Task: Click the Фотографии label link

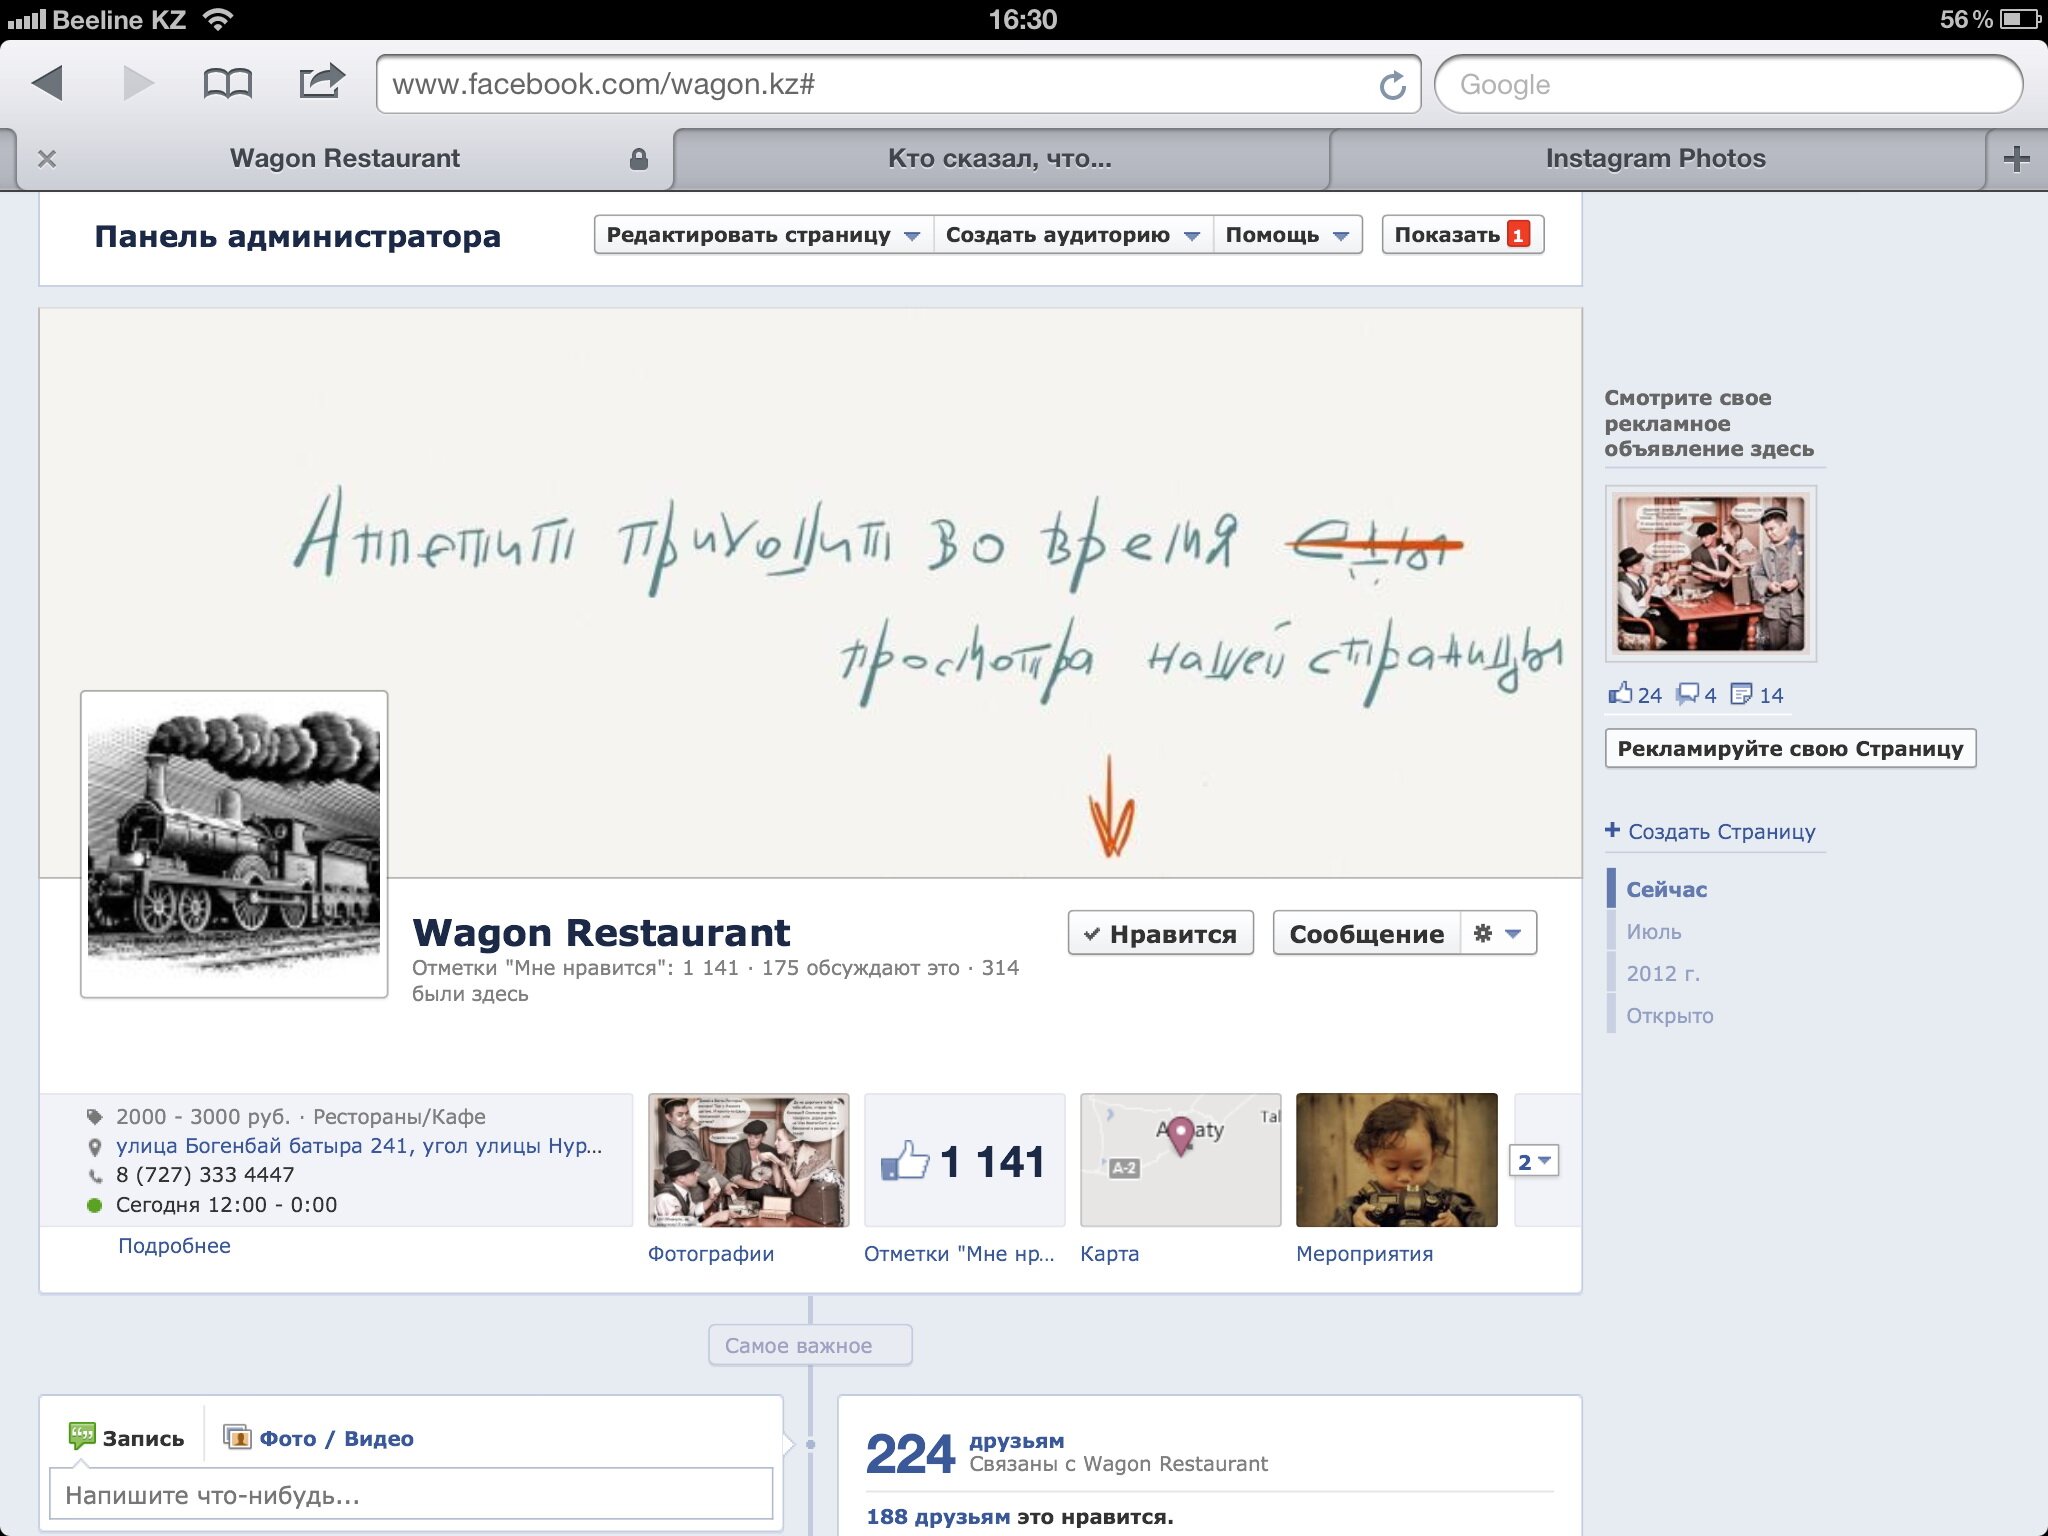Action: [710, 1254]
